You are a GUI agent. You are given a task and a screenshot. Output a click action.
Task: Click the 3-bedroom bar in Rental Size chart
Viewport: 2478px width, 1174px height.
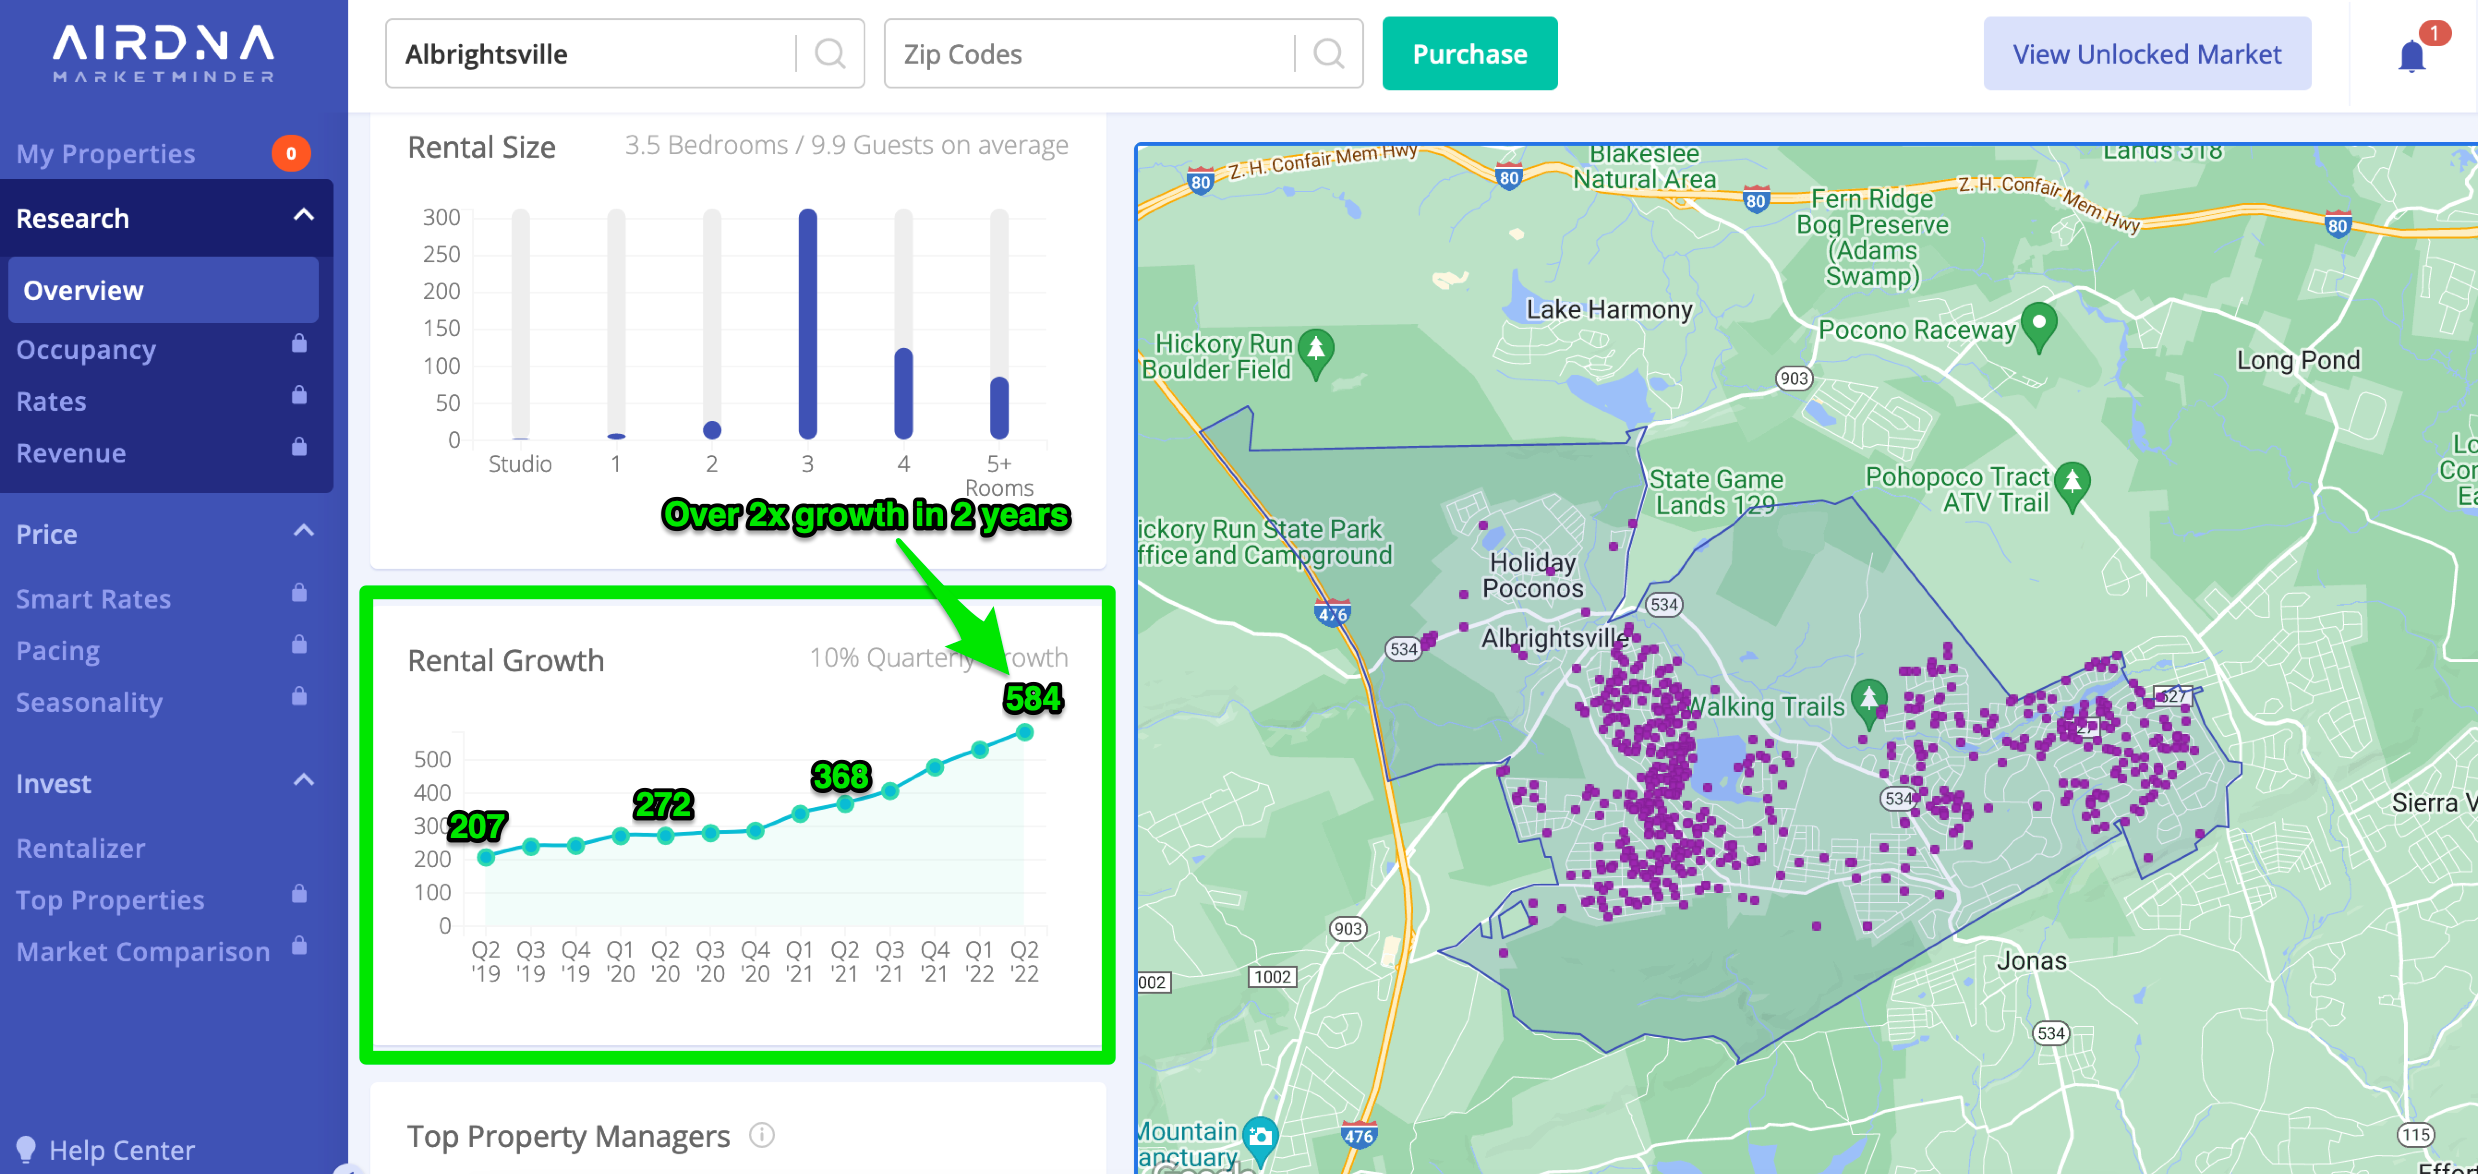point(808,325)
